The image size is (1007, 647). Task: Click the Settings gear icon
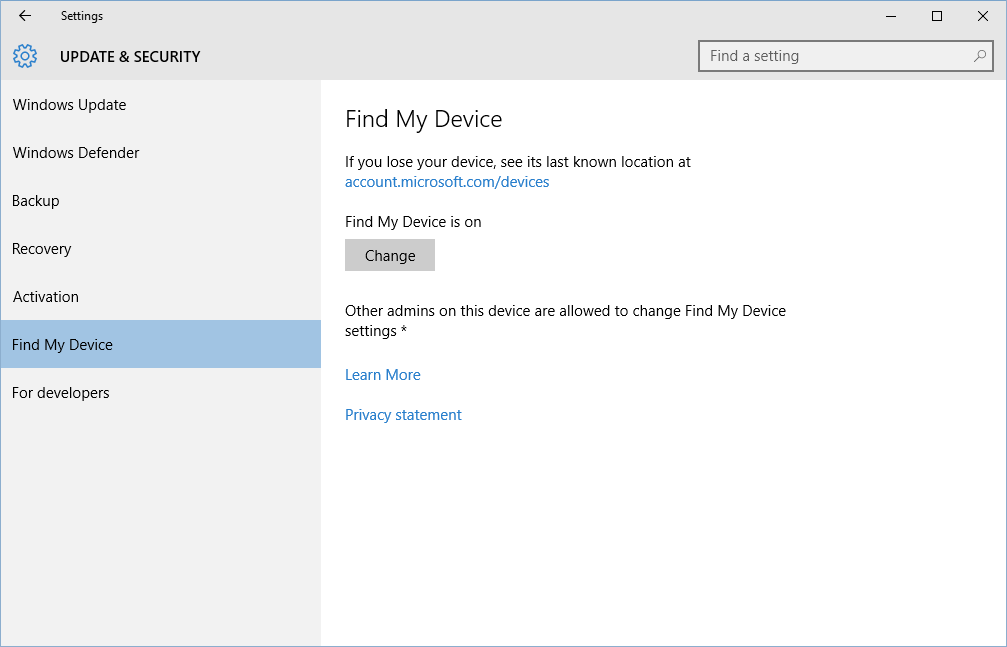pyautogui.click(x=25, y=57)
